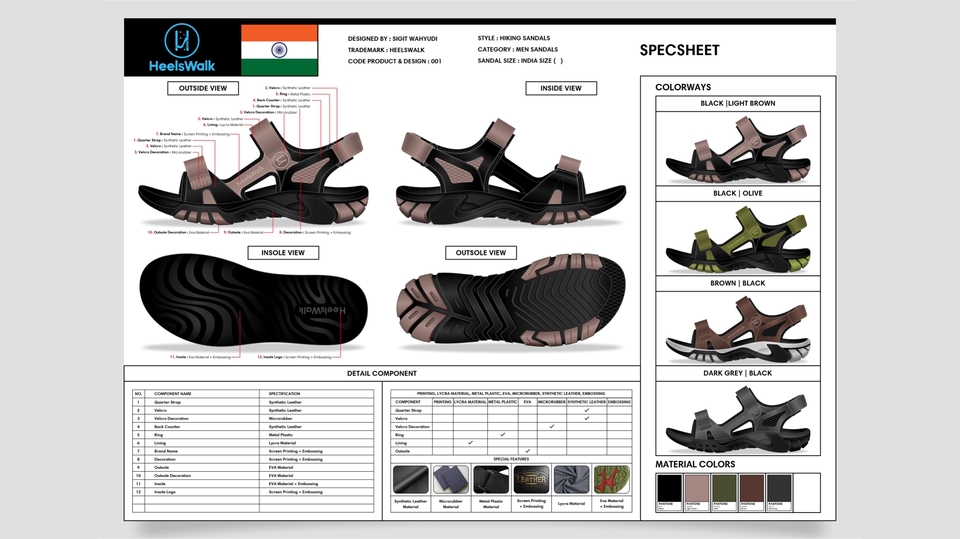Viewport: 960px width, 539px height.
Task: Select the Lycra Material sample image
Action: (x=571, y=481)
